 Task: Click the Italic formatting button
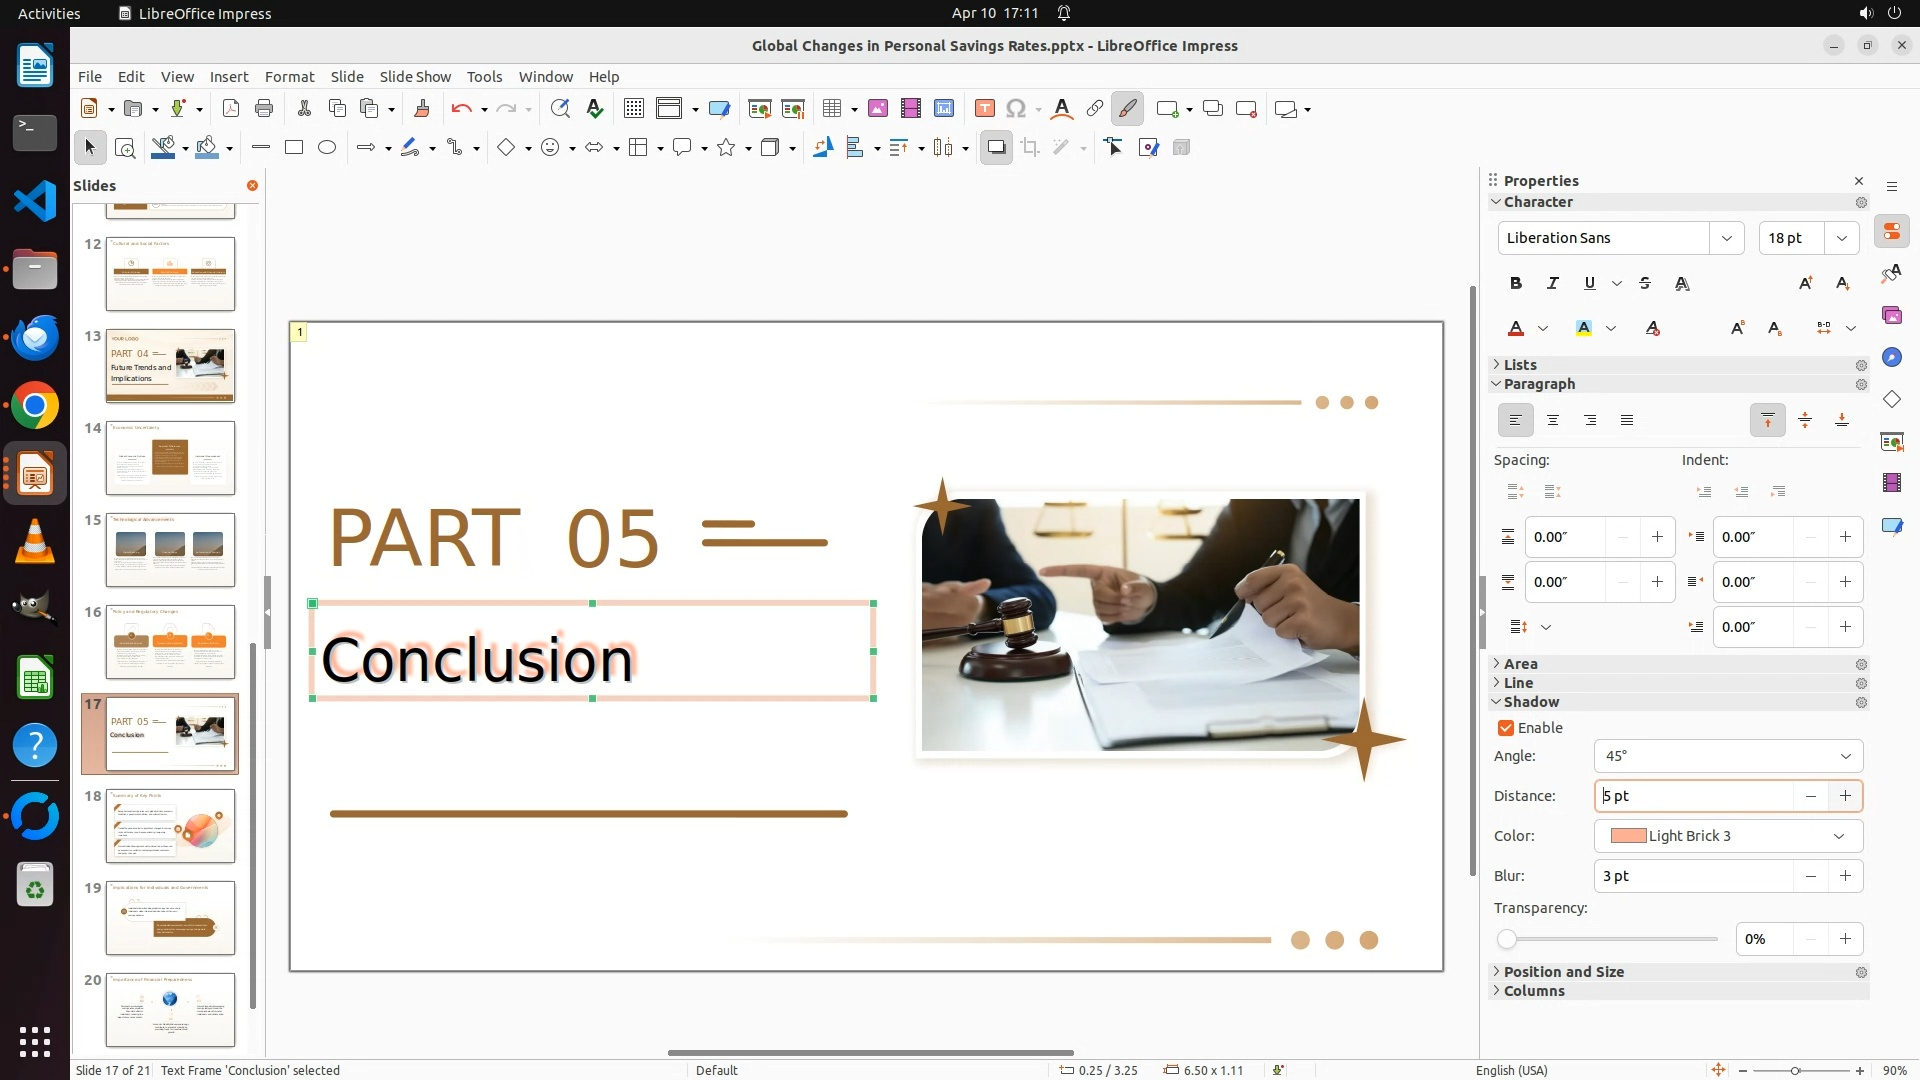(1552, 284)
